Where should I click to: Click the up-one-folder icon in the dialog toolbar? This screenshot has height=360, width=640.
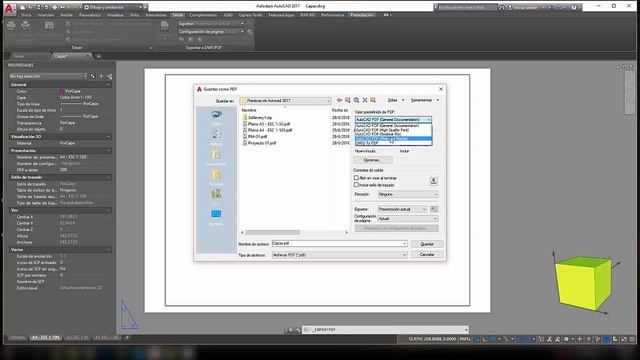click(x=348, y=100)
